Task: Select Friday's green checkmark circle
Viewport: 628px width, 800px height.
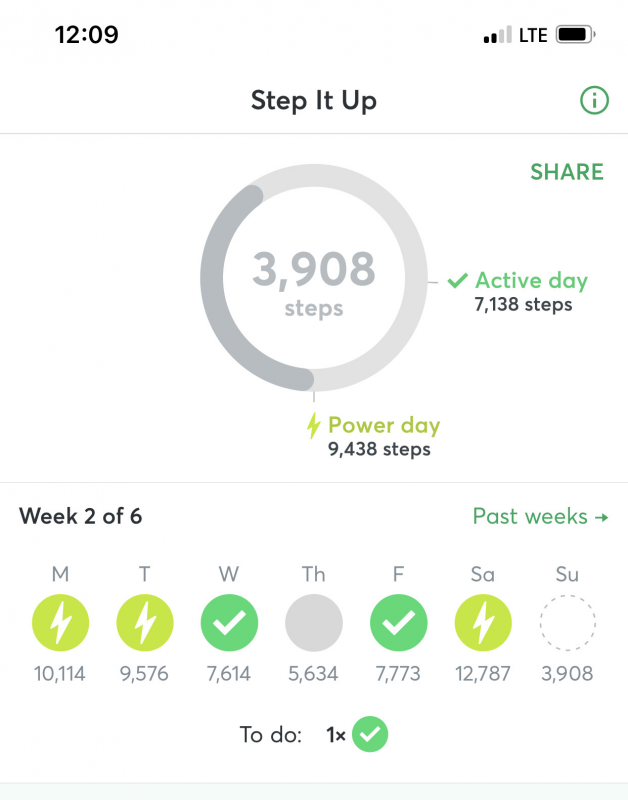Action: (398, 622)
